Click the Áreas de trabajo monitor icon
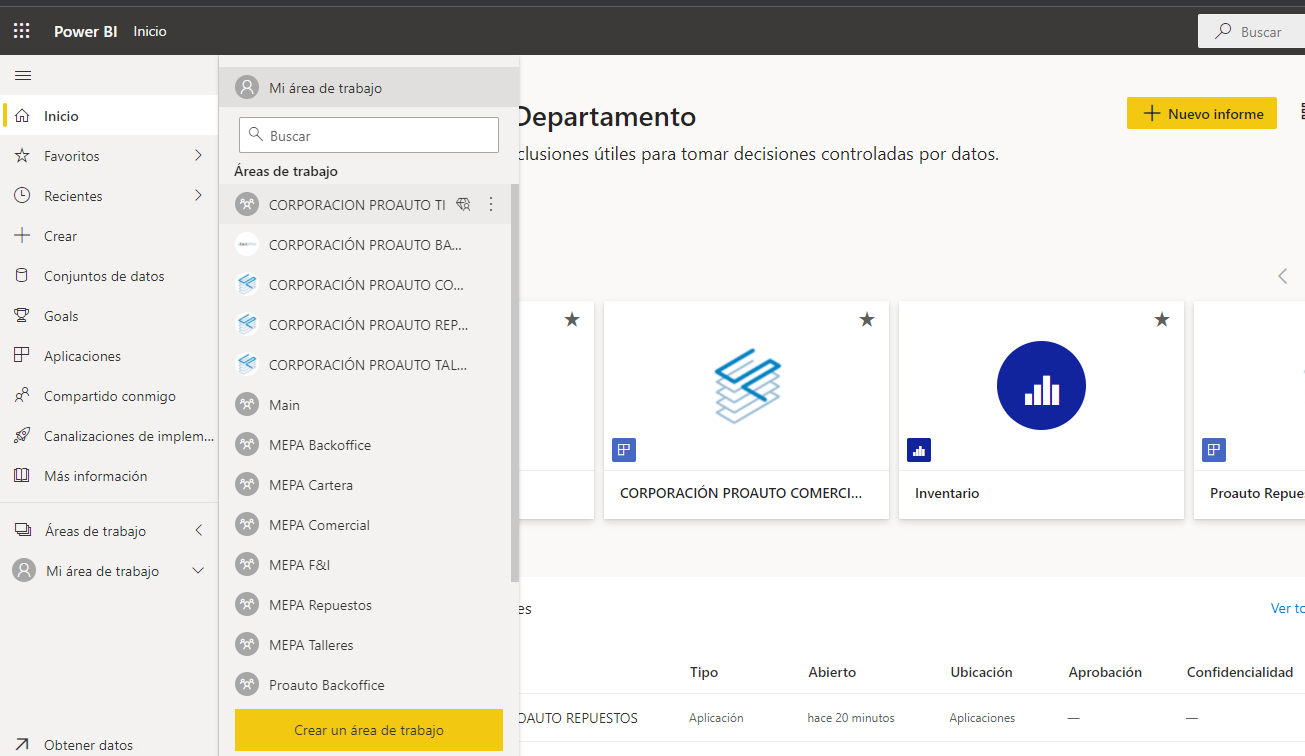The height and width of the screenshot is (756, 1305). coord(22,531)
